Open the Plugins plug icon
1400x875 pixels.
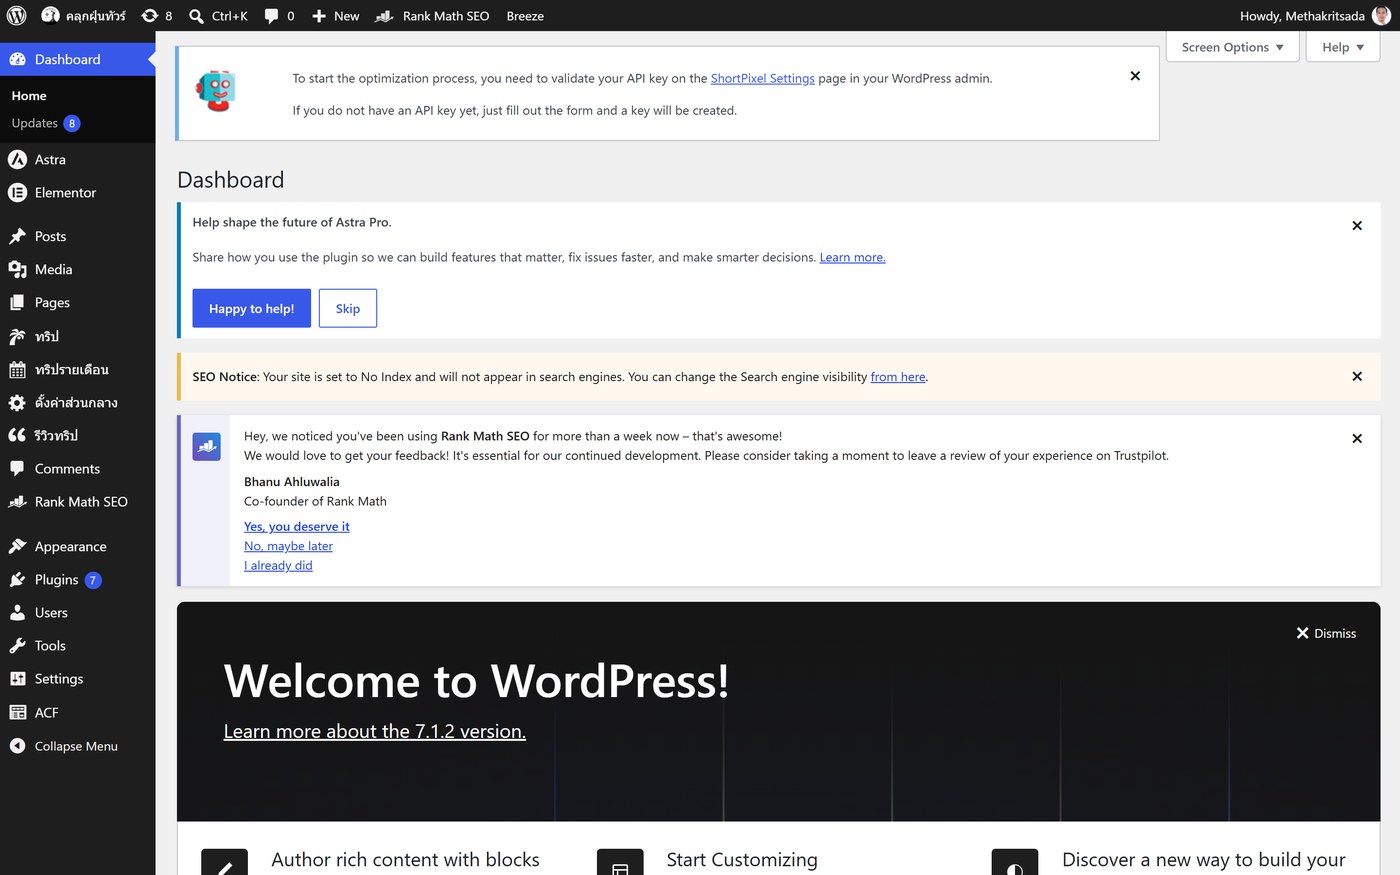click(17, 579)
